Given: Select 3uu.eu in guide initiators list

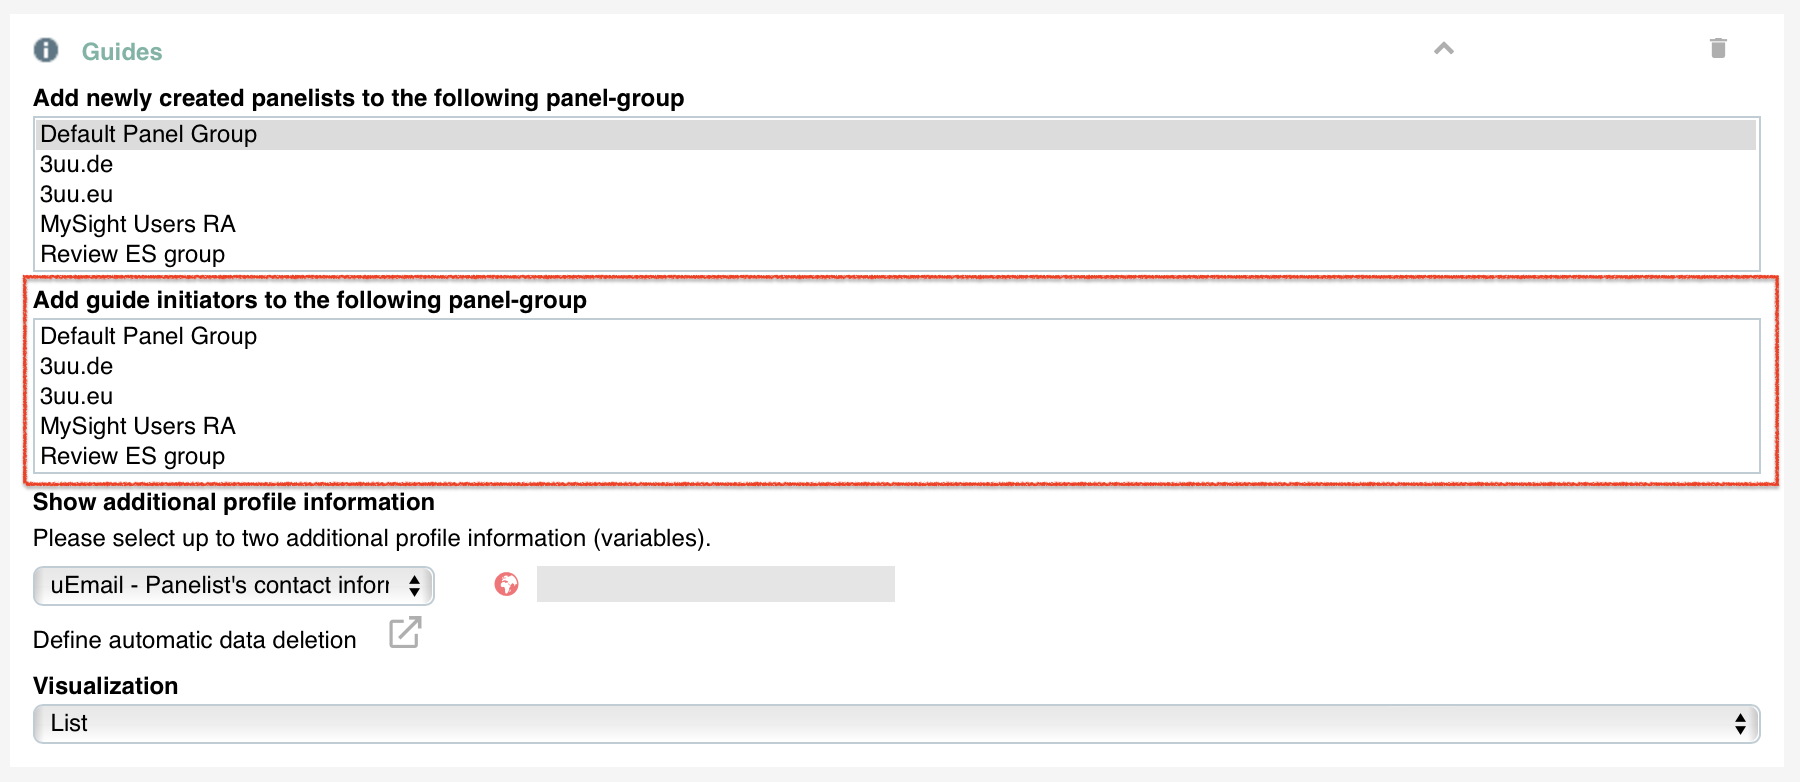Looking at the screenshot, I should tap(897, 396).
